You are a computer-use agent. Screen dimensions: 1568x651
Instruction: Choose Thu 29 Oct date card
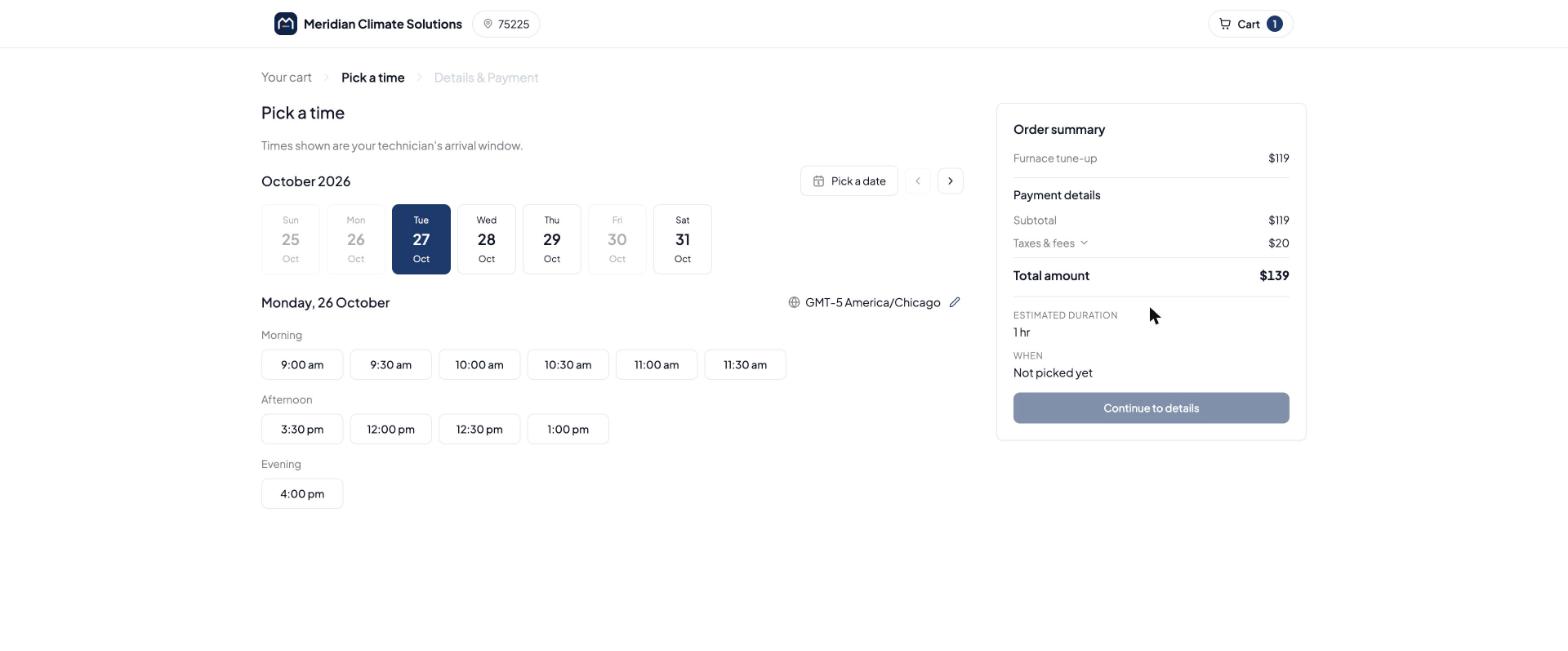[x=552, y=239]
